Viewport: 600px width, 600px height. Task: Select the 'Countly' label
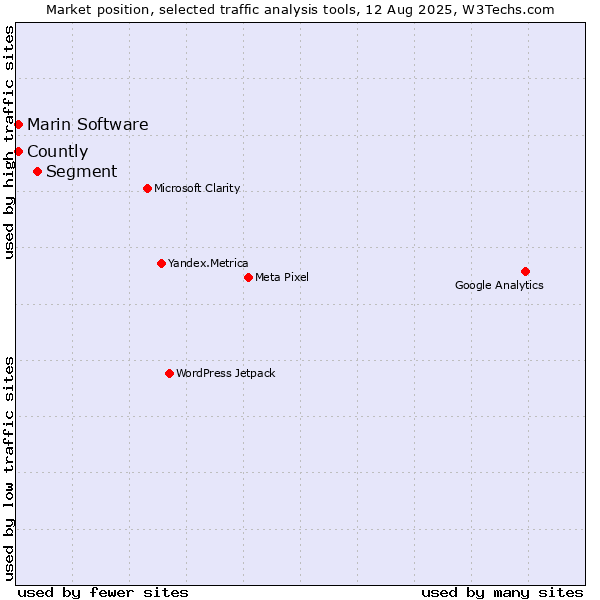58,152
